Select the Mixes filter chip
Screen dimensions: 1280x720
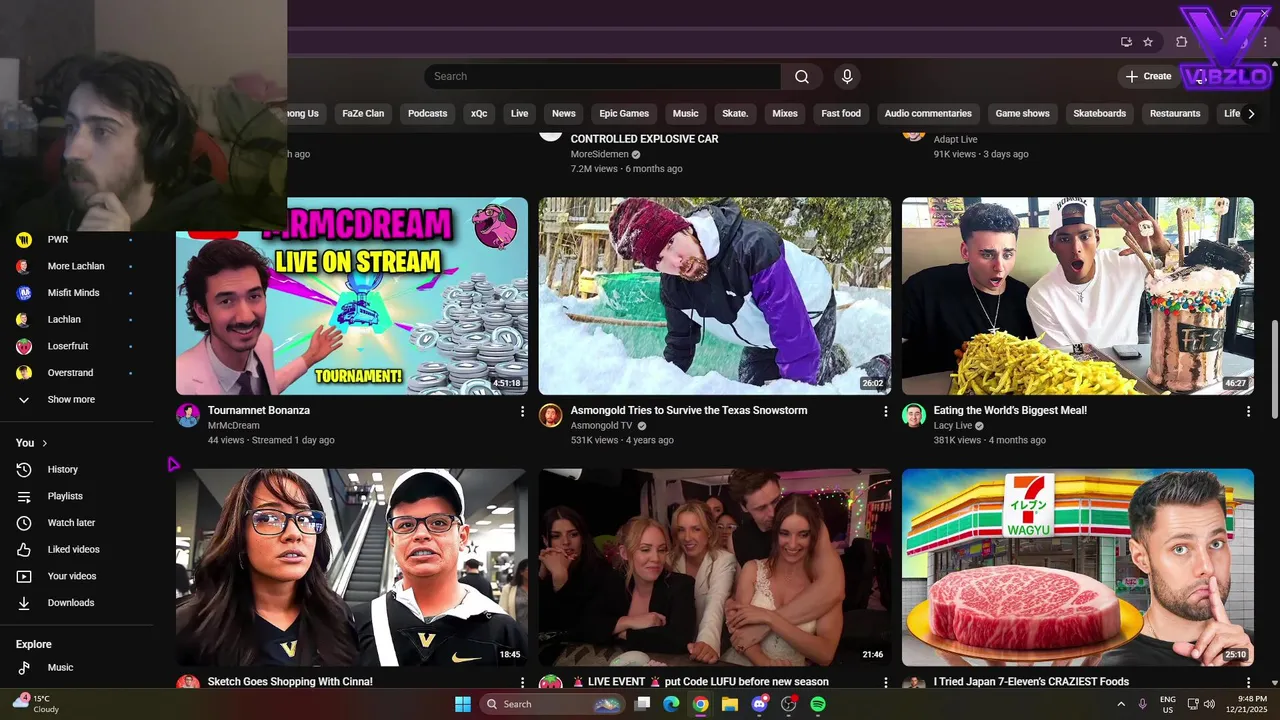pos(785,113)
